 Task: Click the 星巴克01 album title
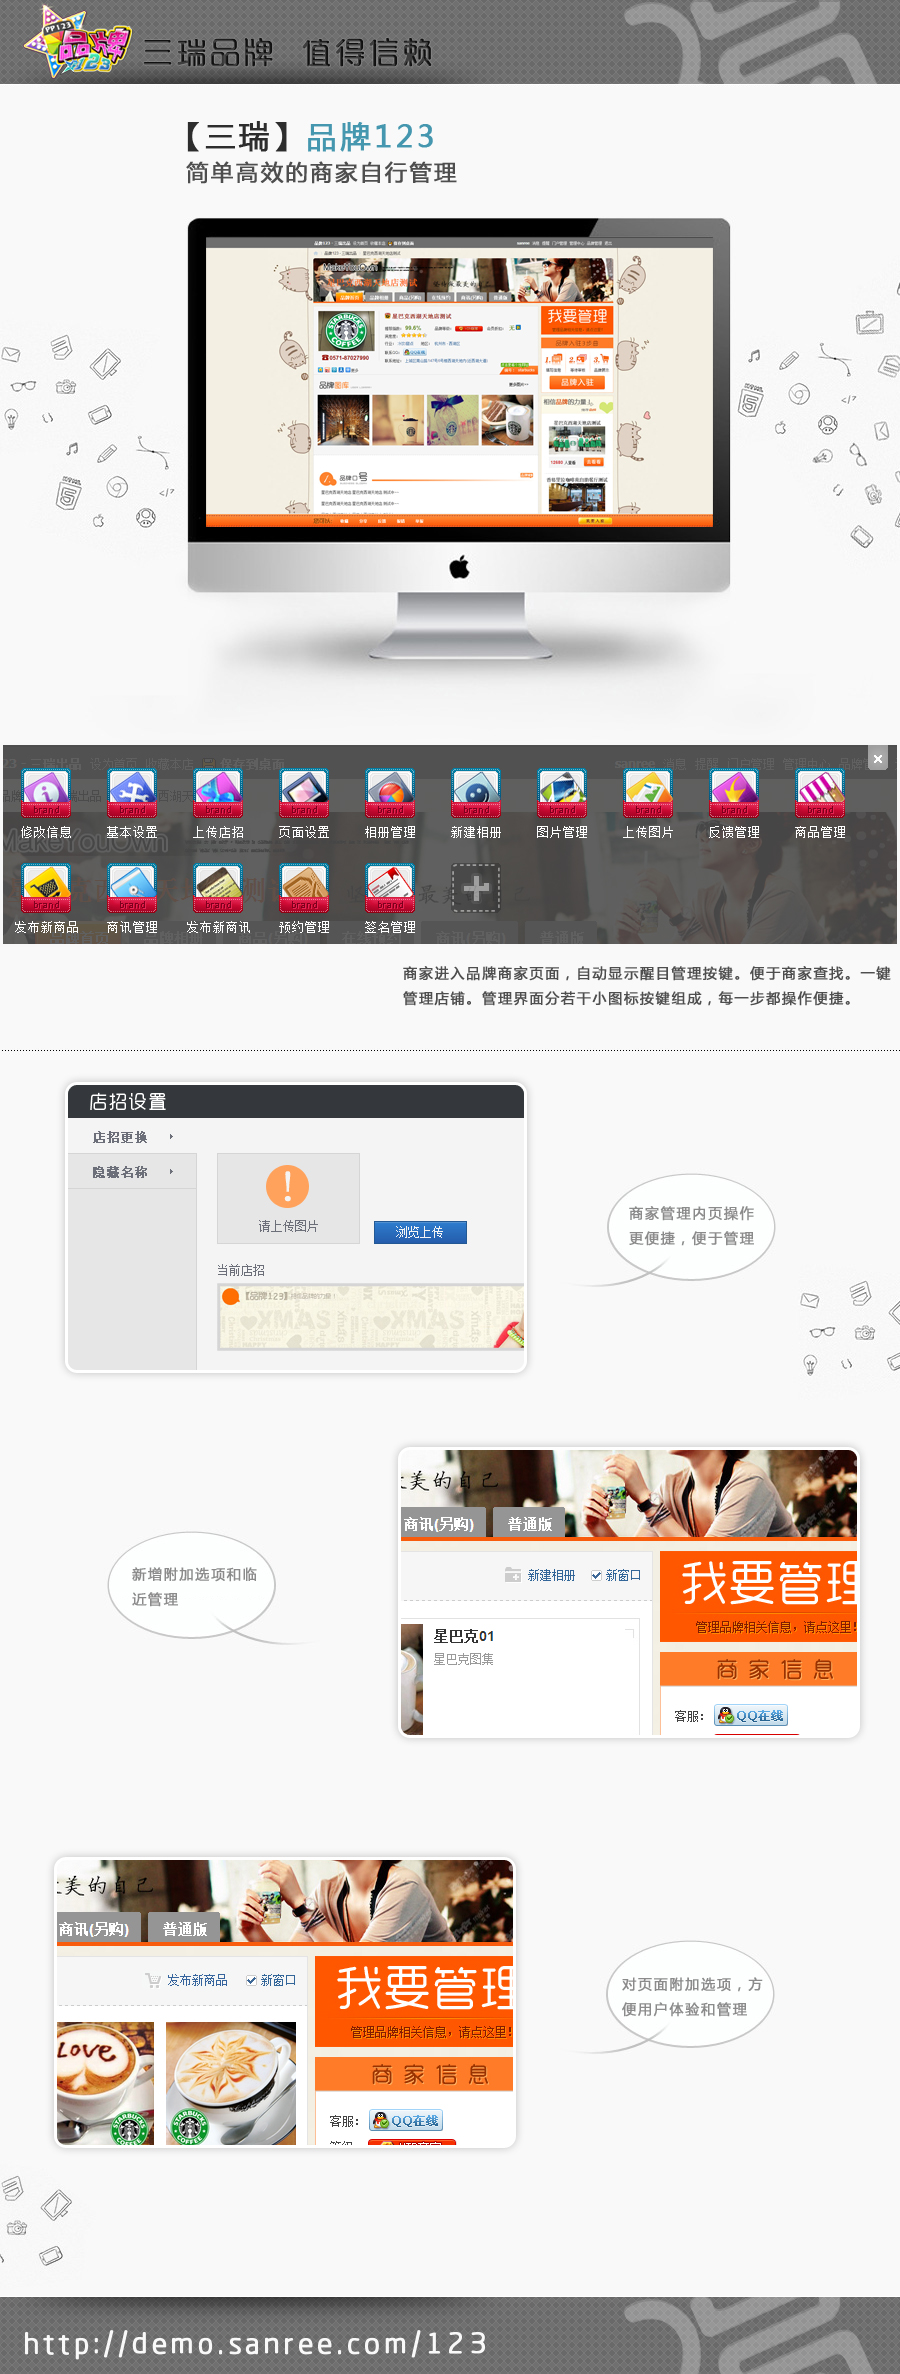463,1636
